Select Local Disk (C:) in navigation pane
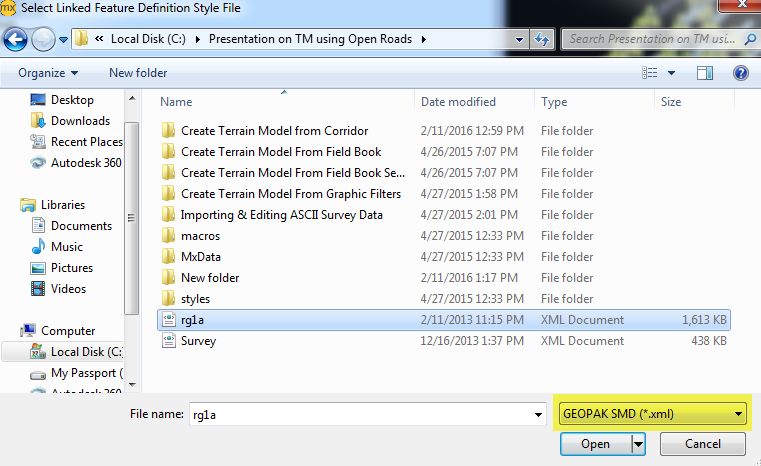761x466 pixels. point(86,351)
